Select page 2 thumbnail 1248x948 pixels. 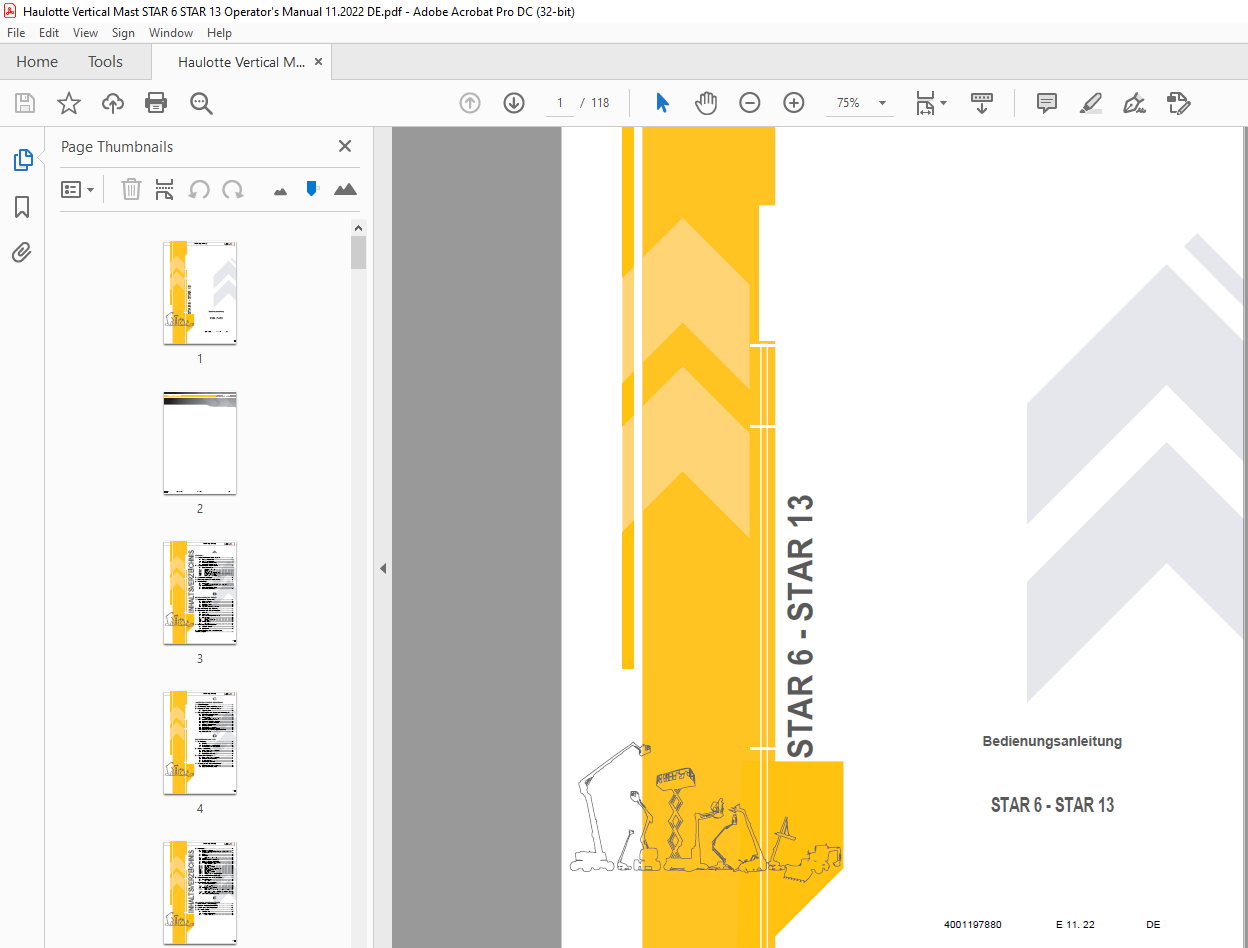pyautogui.click(x=200, y=443)
